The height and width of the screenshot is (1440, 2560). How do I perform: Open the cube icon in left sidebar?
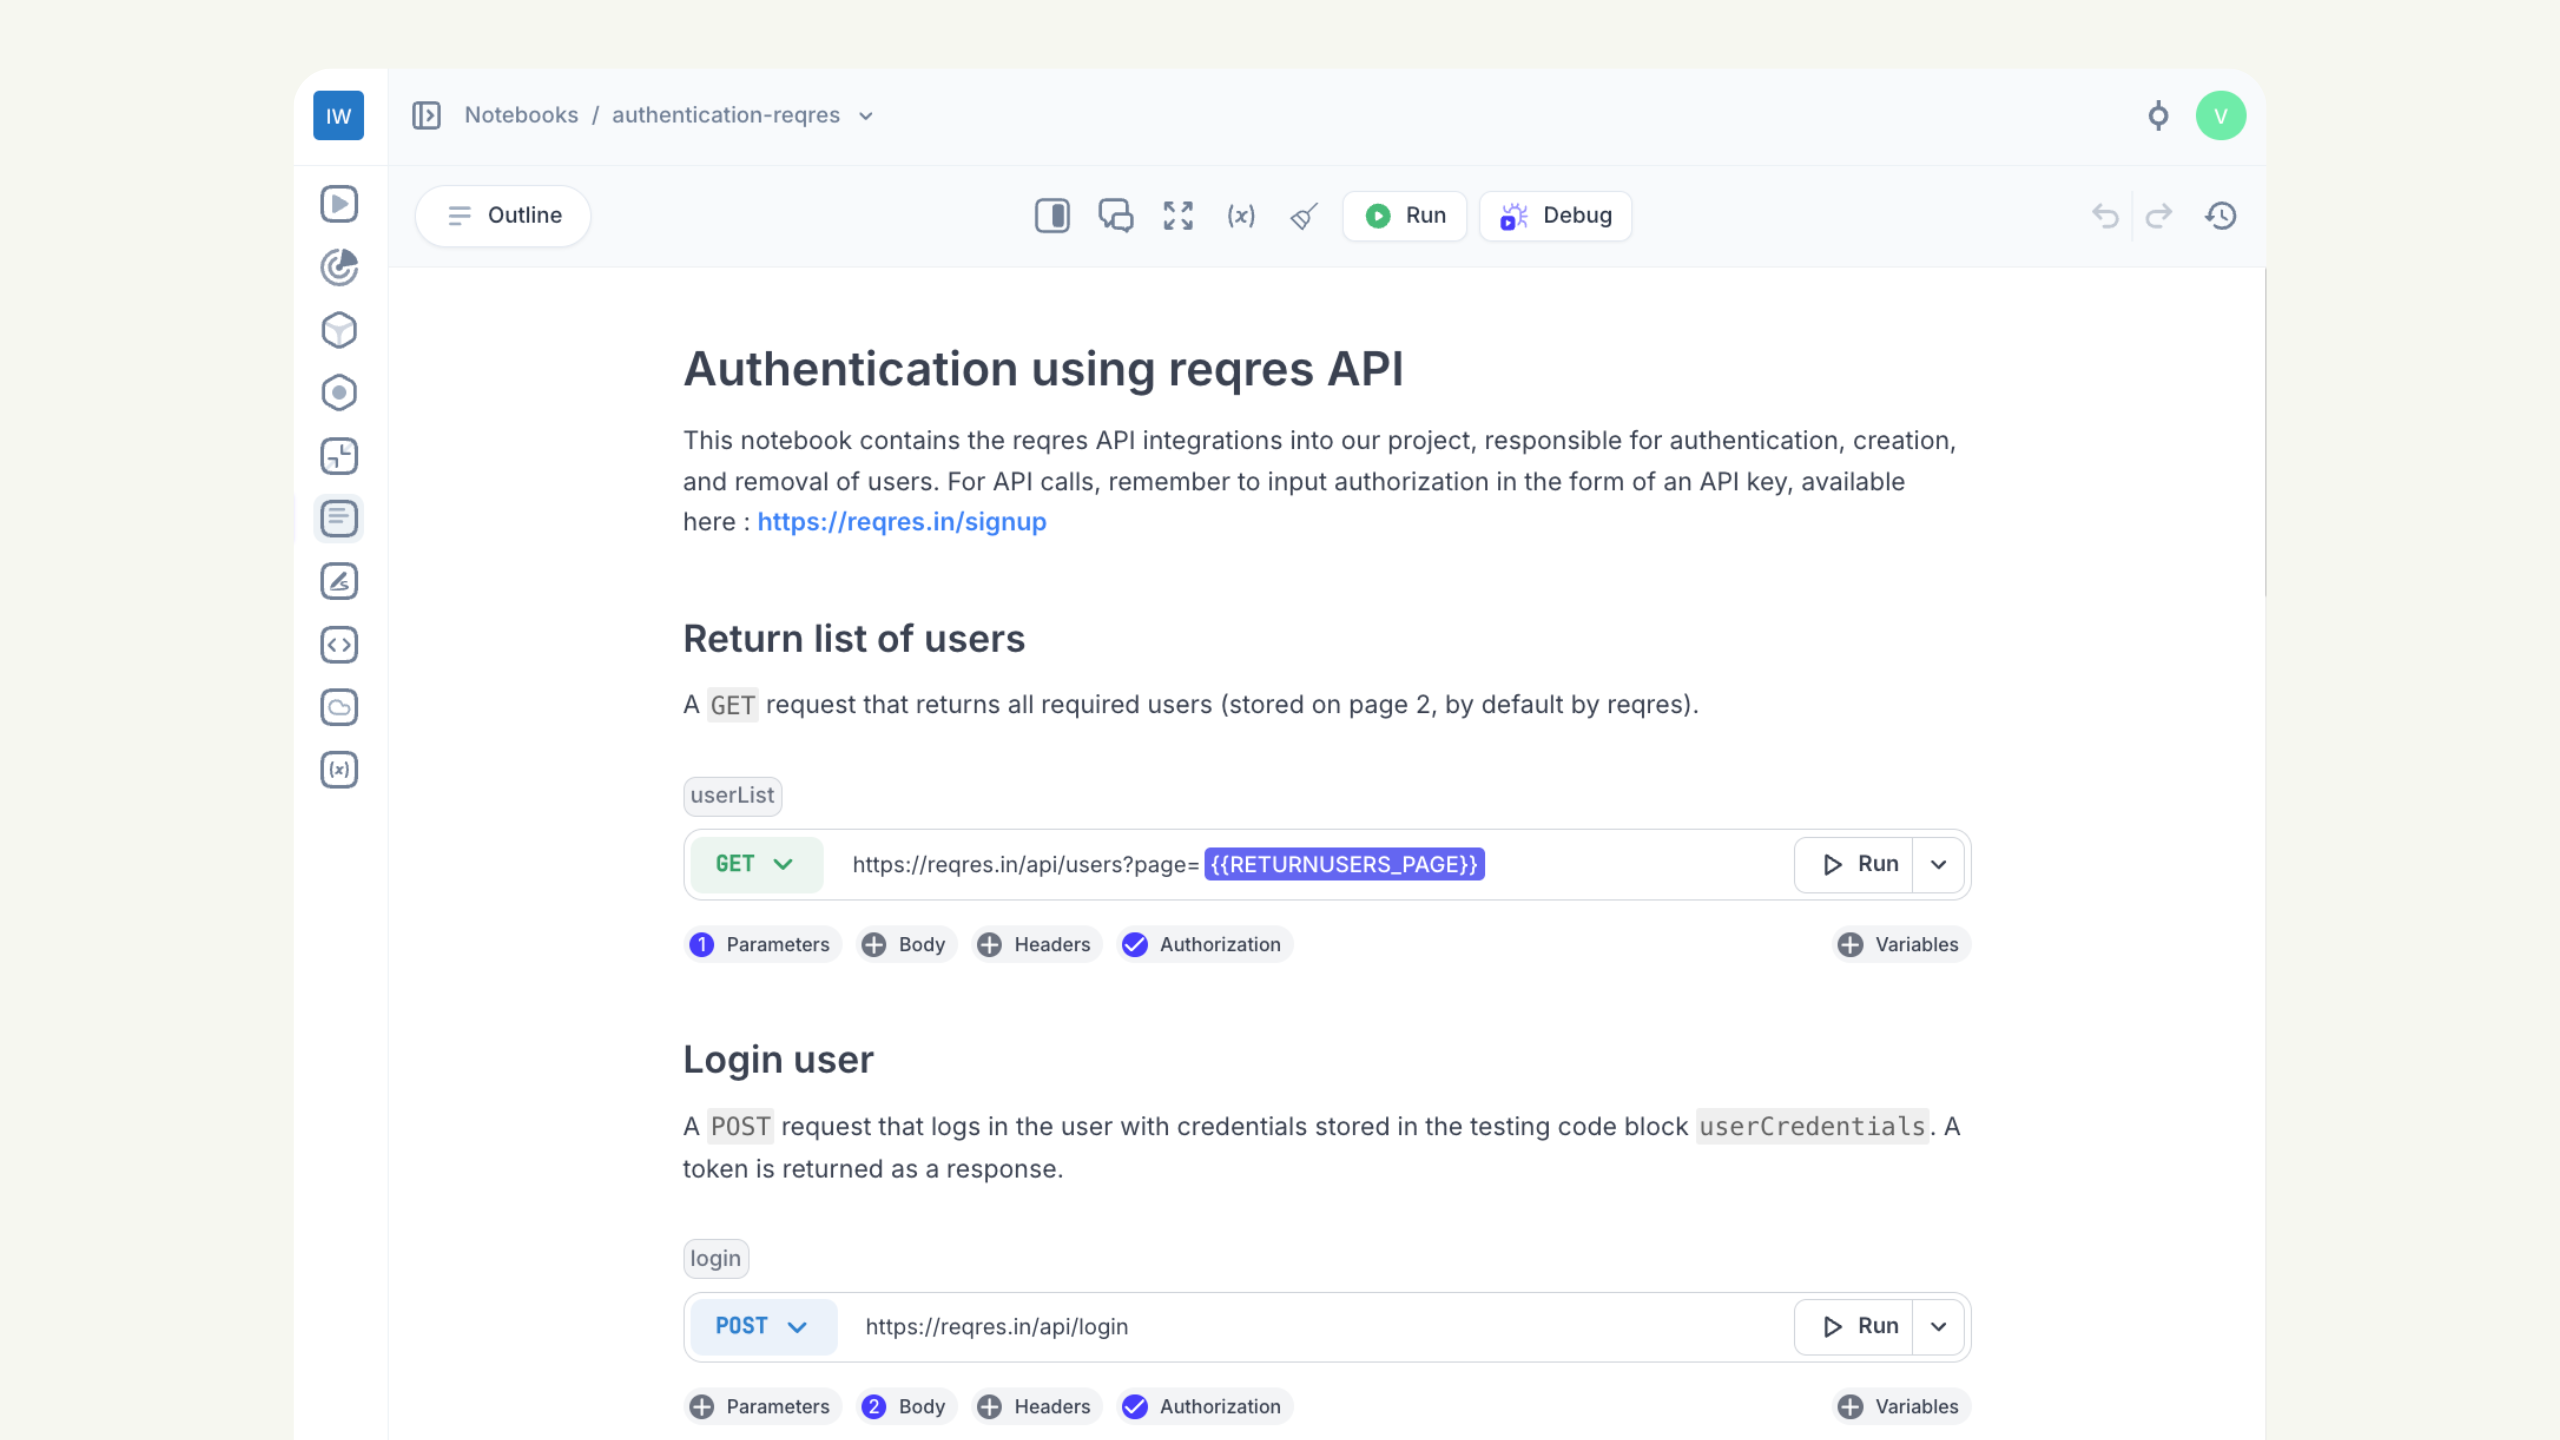click(339, 330)
